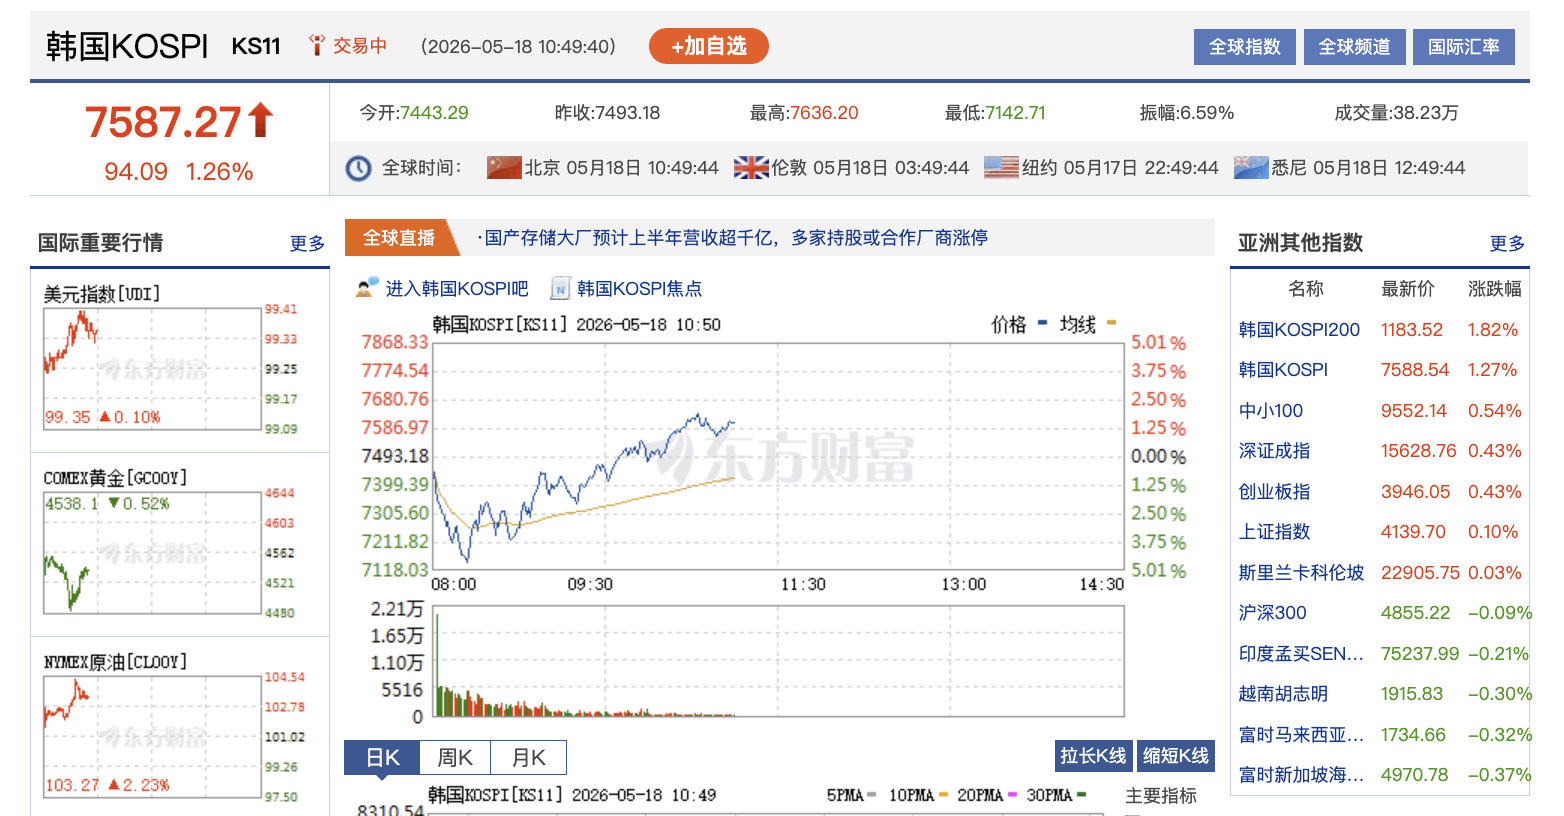Click the 10PMA legend marker
1564x816 pixels.
click(943, 795)
